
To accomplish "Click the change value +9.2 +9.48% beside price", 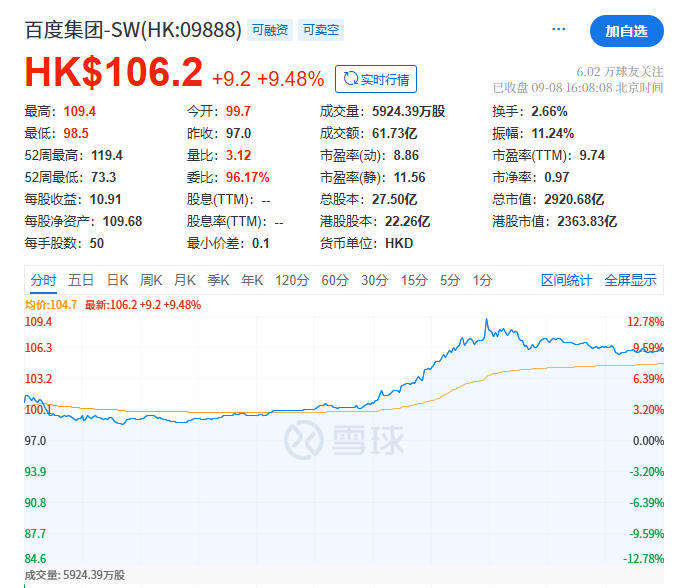I will click(x=268, y=80).
